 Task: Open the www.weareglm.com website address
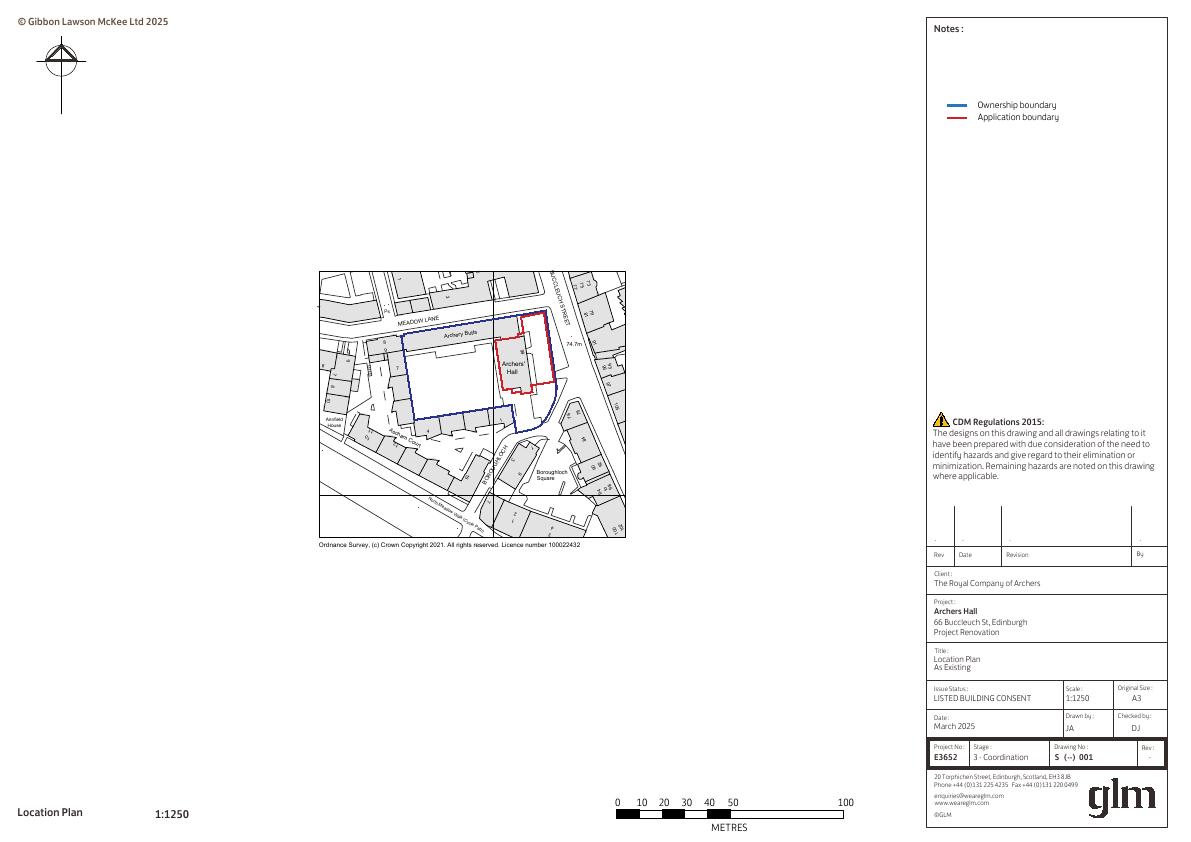click(961, 803)
